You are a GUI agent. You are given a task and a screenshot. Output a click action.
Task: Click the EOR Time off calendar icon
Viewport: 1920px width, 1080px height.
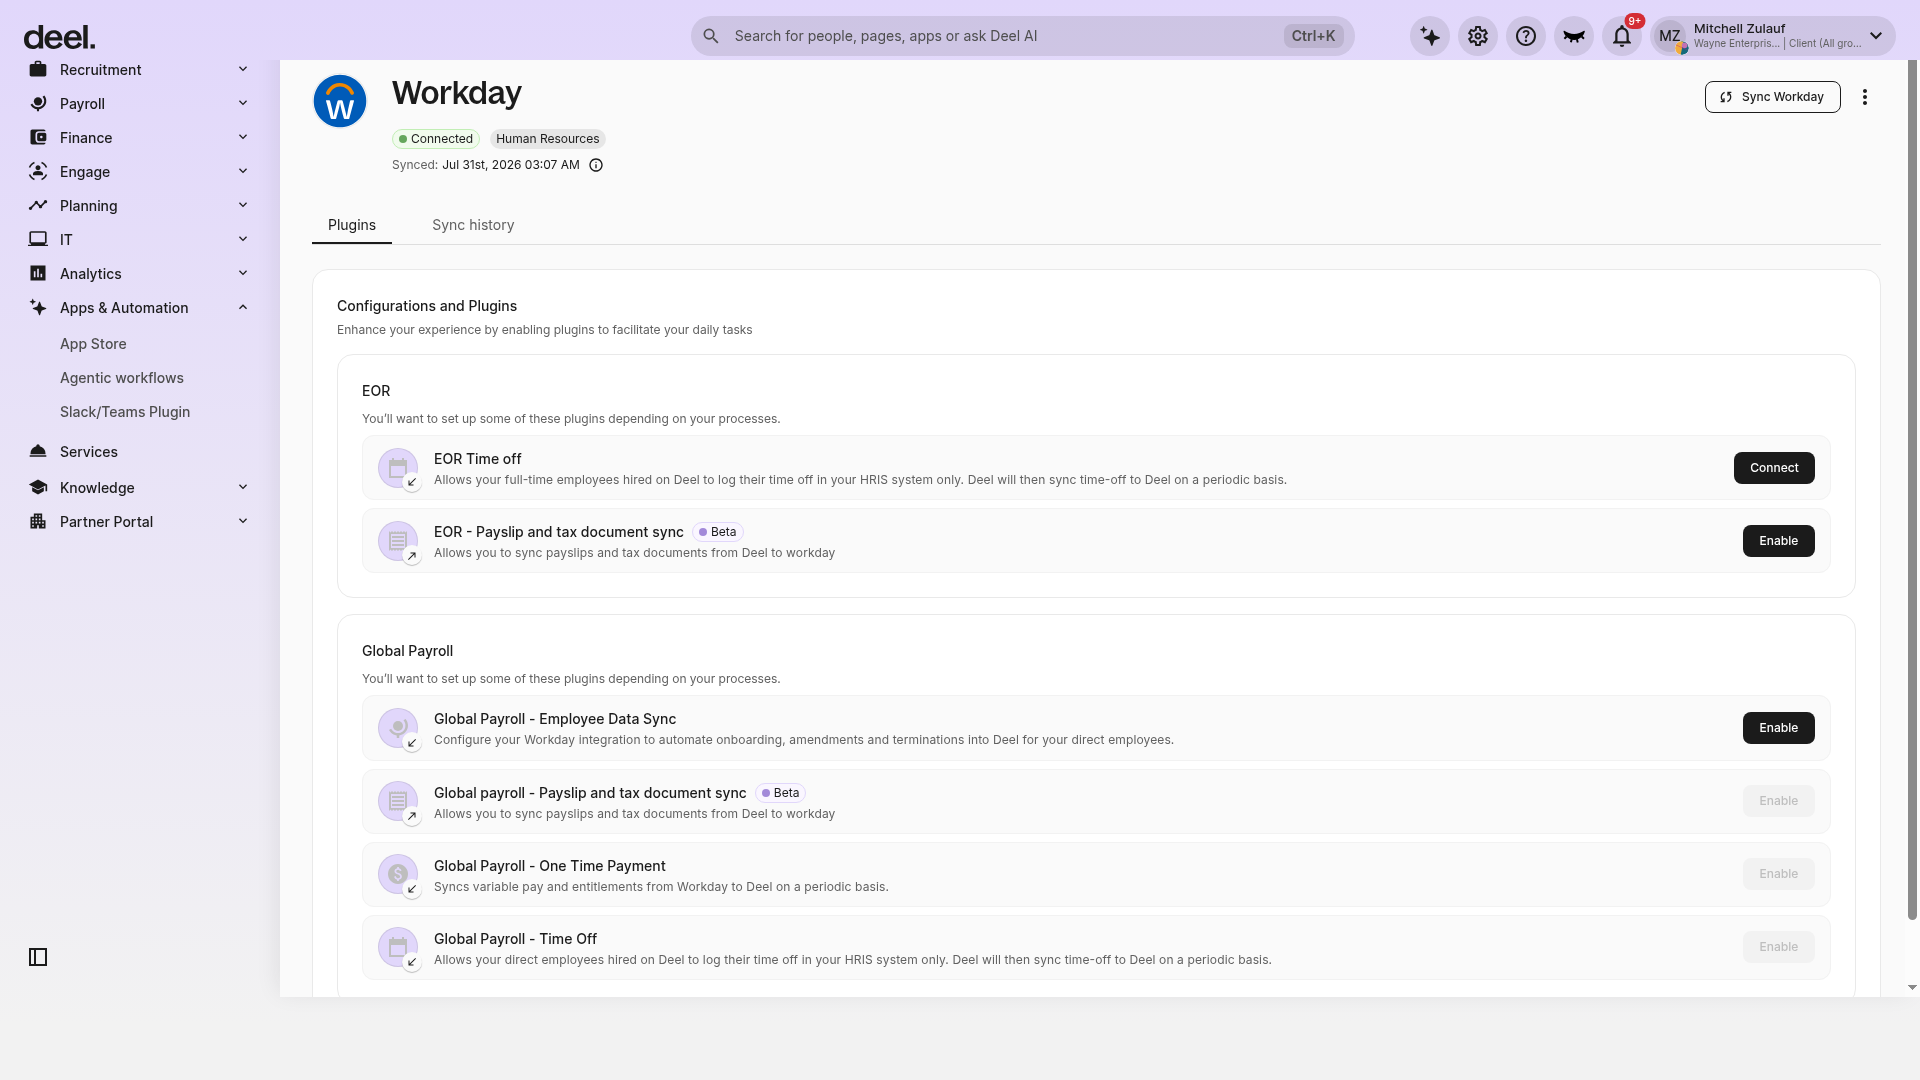click(x=398, y=468)
